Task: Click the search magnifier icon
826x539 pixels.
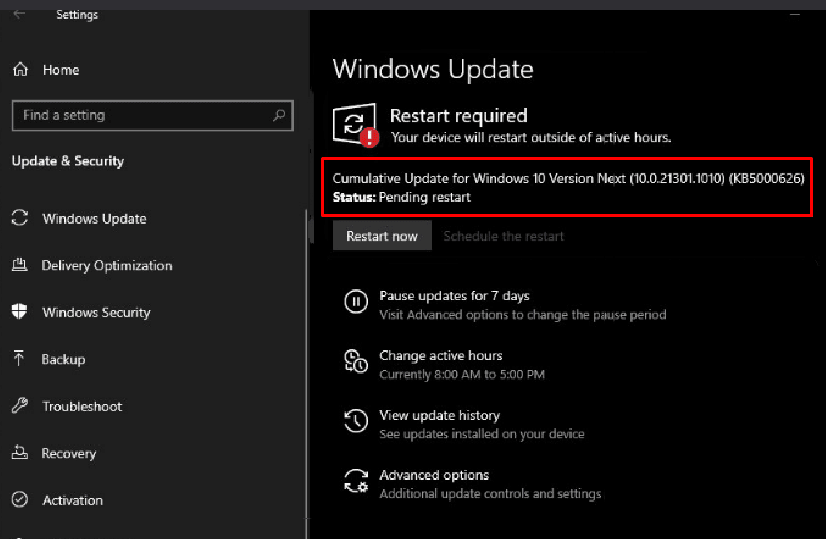Action: click(x=279, y=115)
